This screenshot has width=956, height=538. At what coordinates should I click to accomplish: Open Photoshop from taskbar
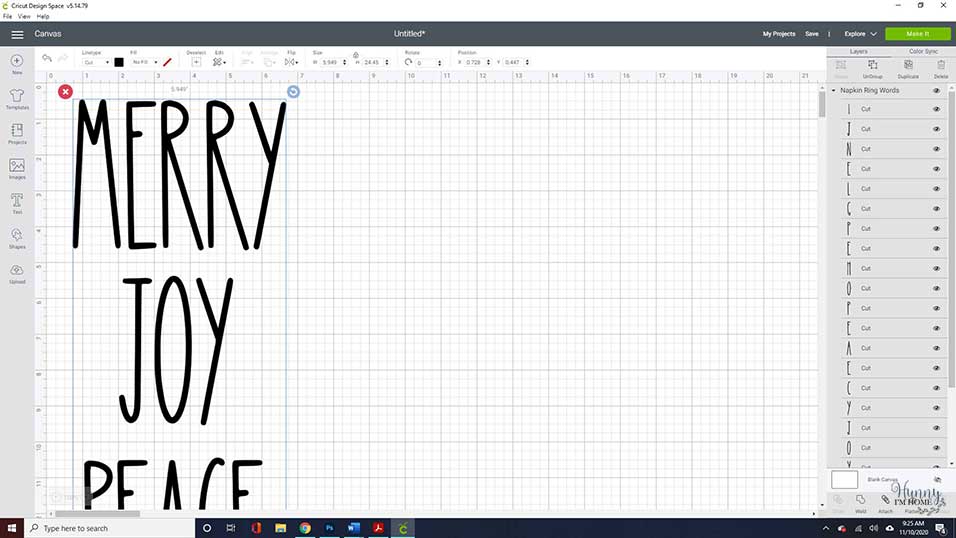pos(329,528)
